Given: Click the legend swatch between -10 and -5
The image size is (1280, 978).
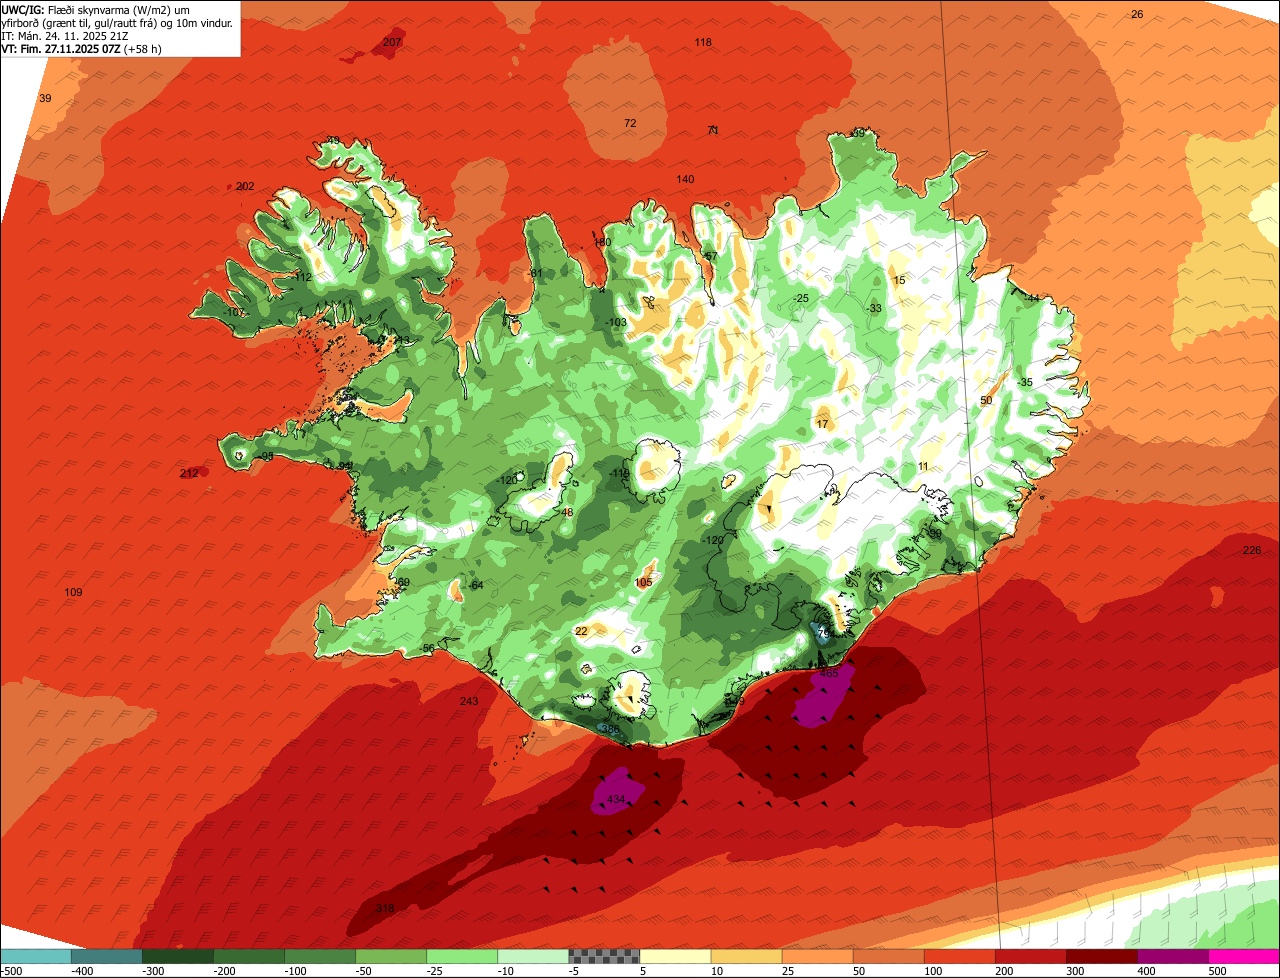Looking at the screenshot, I should [x=533, y=956].
